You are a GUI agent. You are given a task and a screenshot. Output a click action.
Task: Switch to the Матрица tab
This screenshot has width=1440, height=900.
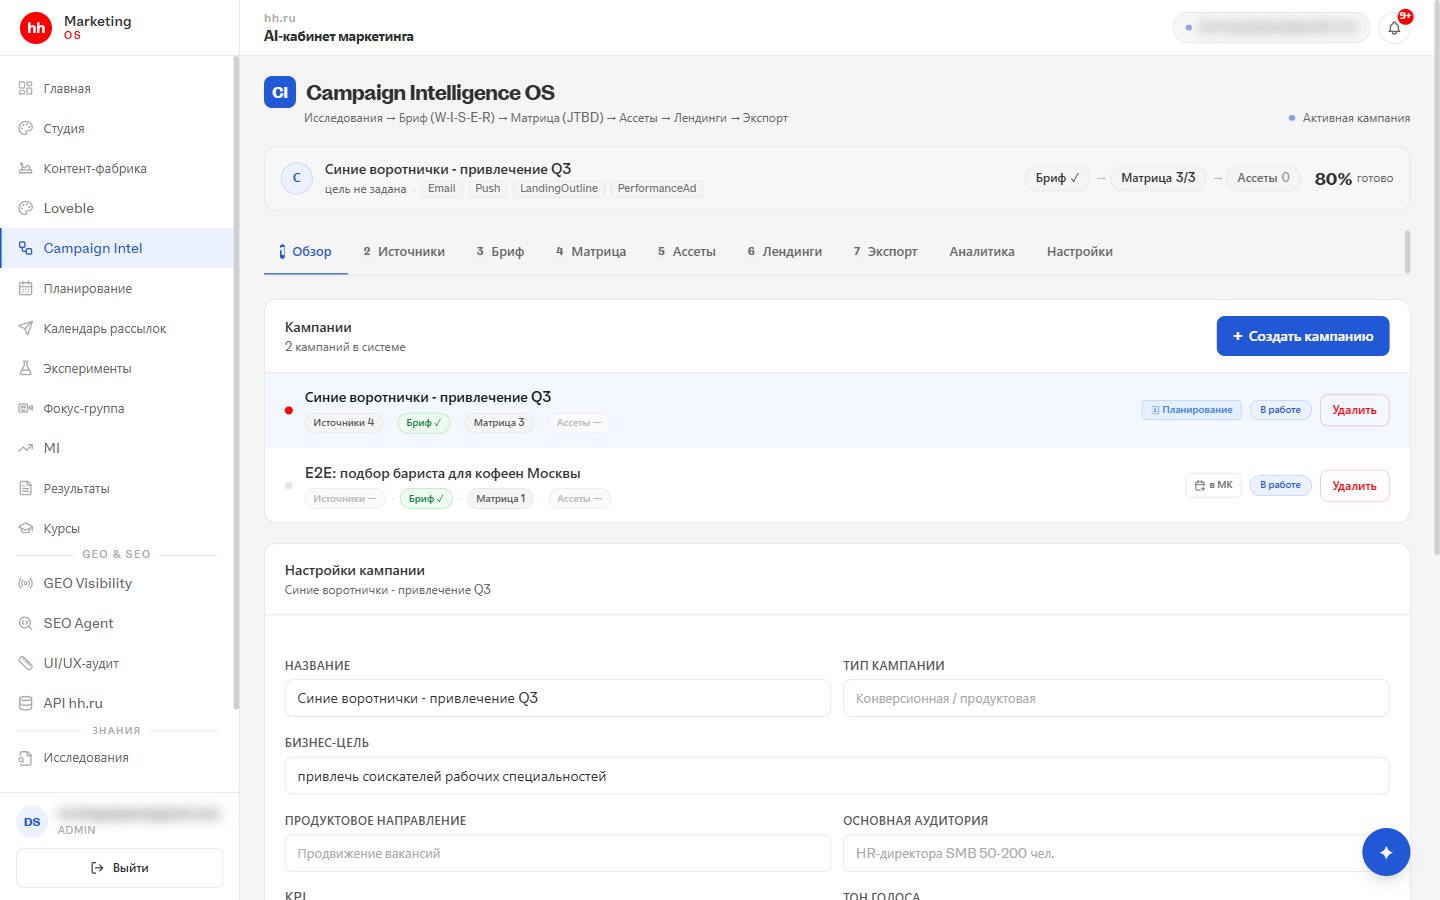(x=591, y=251)
